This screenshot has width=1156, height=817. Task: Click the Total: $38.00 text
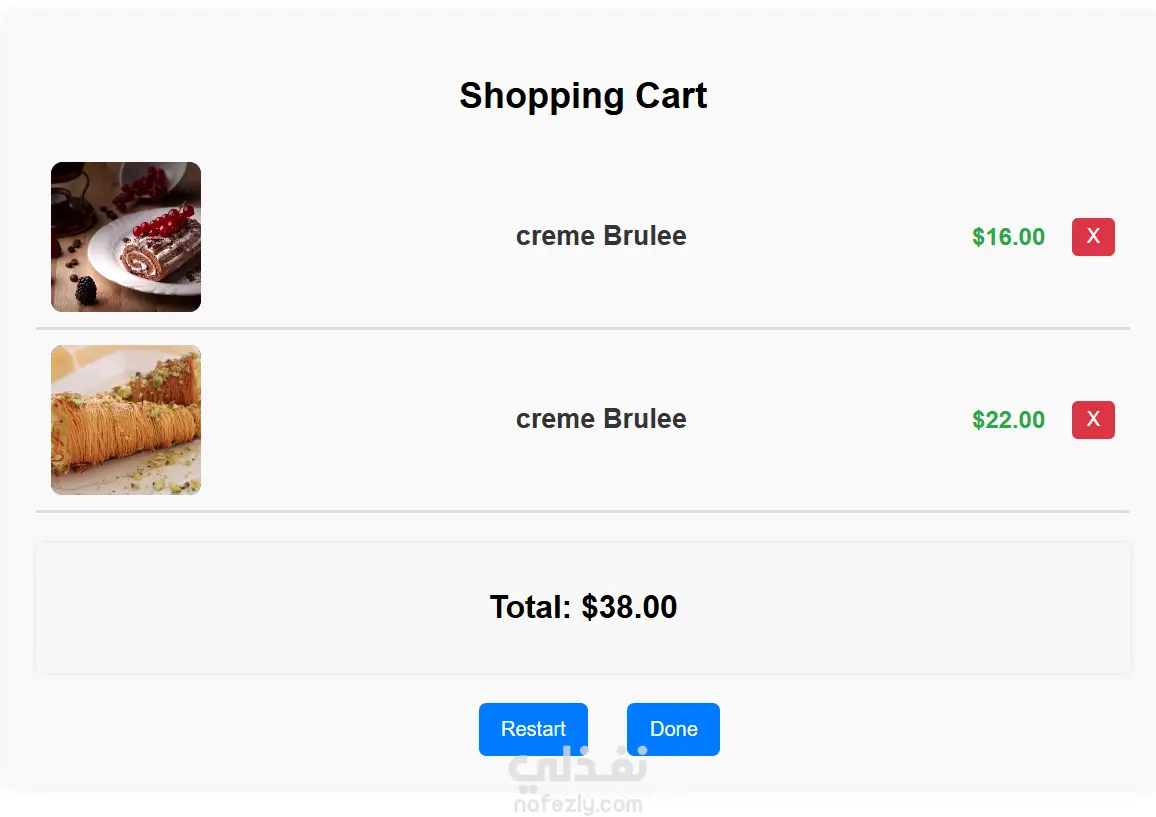coord(583,607)
